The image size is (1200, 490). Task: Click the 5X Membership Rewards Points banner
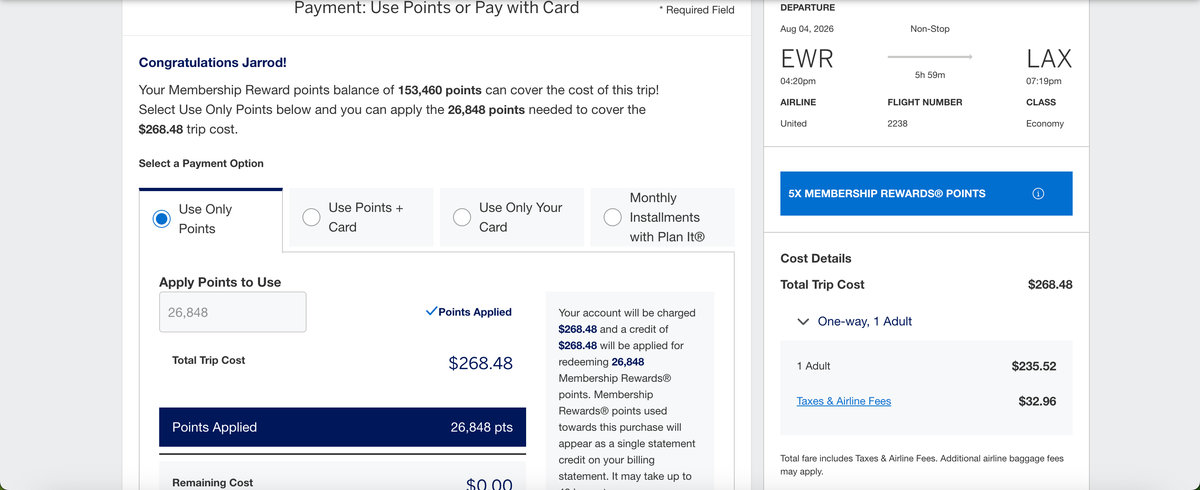click(x=900, y=193)
